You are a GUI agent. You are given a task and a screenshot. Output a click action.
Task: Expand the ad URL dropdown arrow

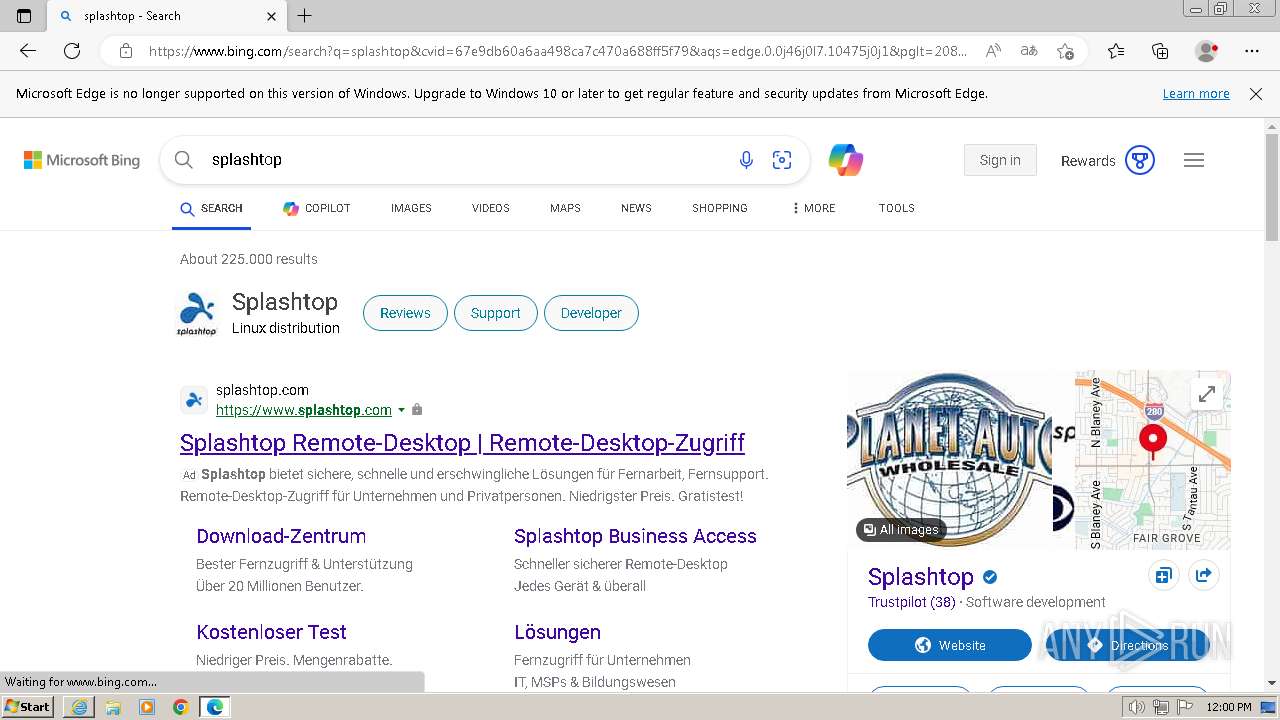402,410
